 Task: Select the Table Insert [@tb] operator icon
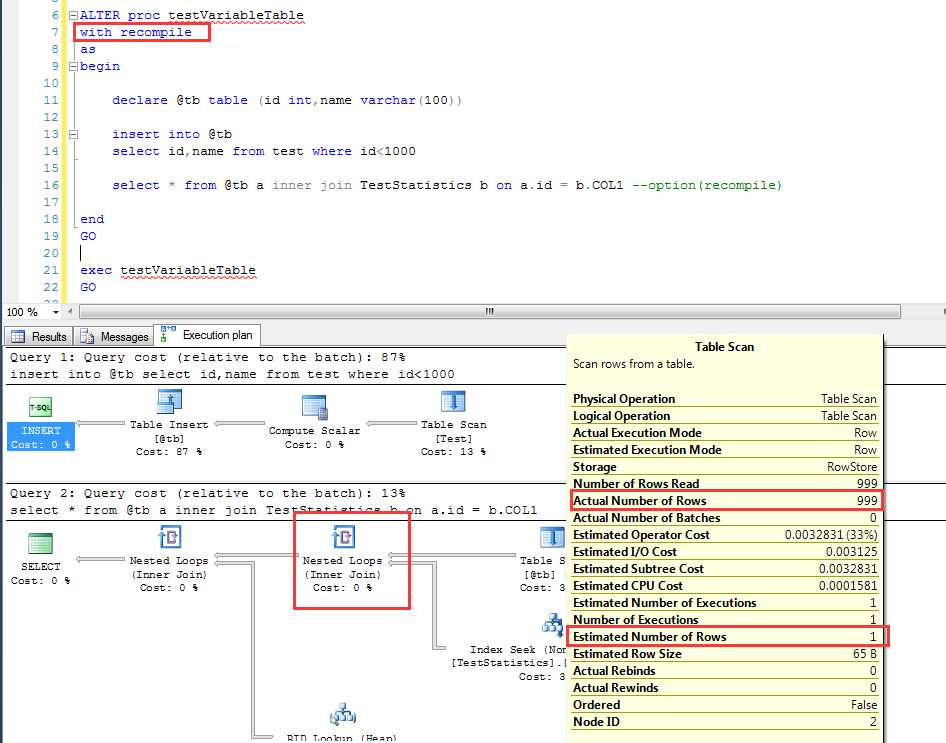(x=168, y=402)
